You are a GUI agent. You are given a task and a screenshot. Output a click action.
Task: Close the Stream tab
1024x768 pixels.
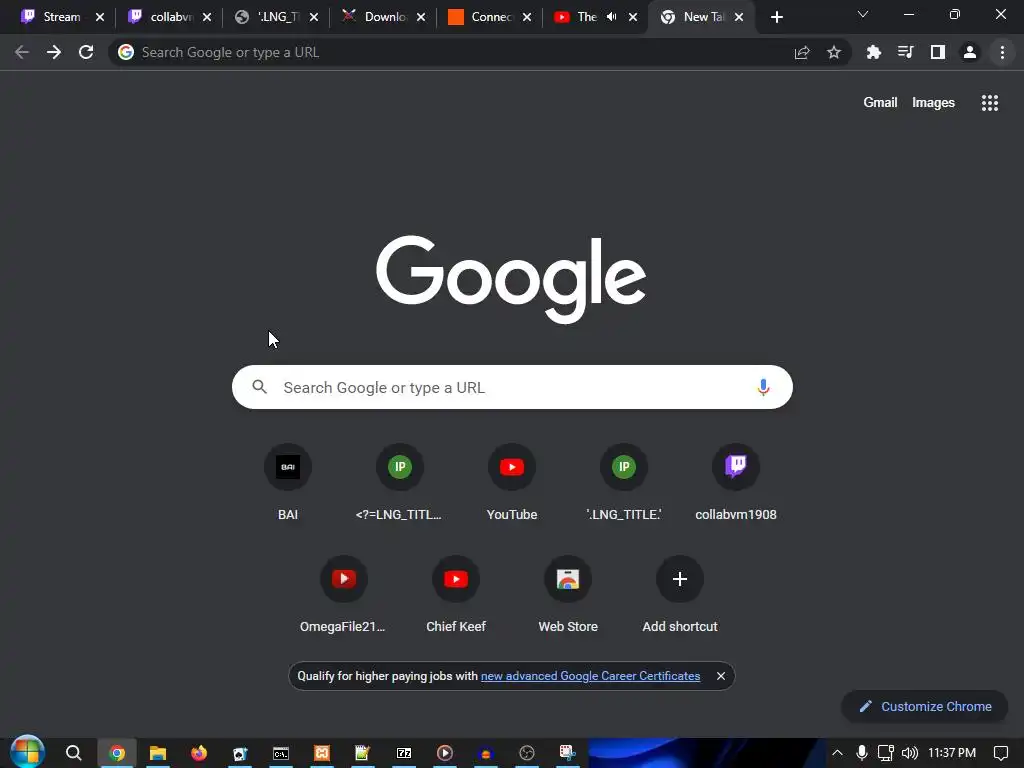point(100,17)
